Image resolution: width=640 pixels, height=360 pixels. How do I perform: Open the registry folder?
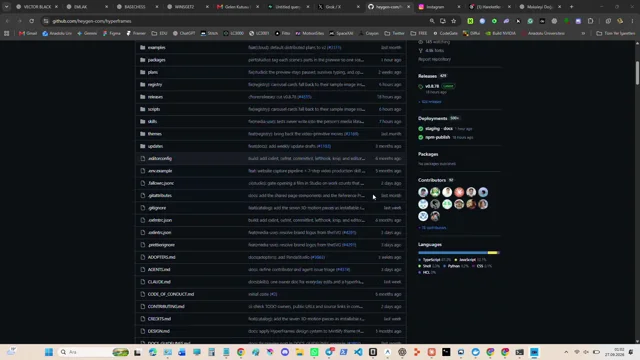pyautogui.click(x=155, y=84)
